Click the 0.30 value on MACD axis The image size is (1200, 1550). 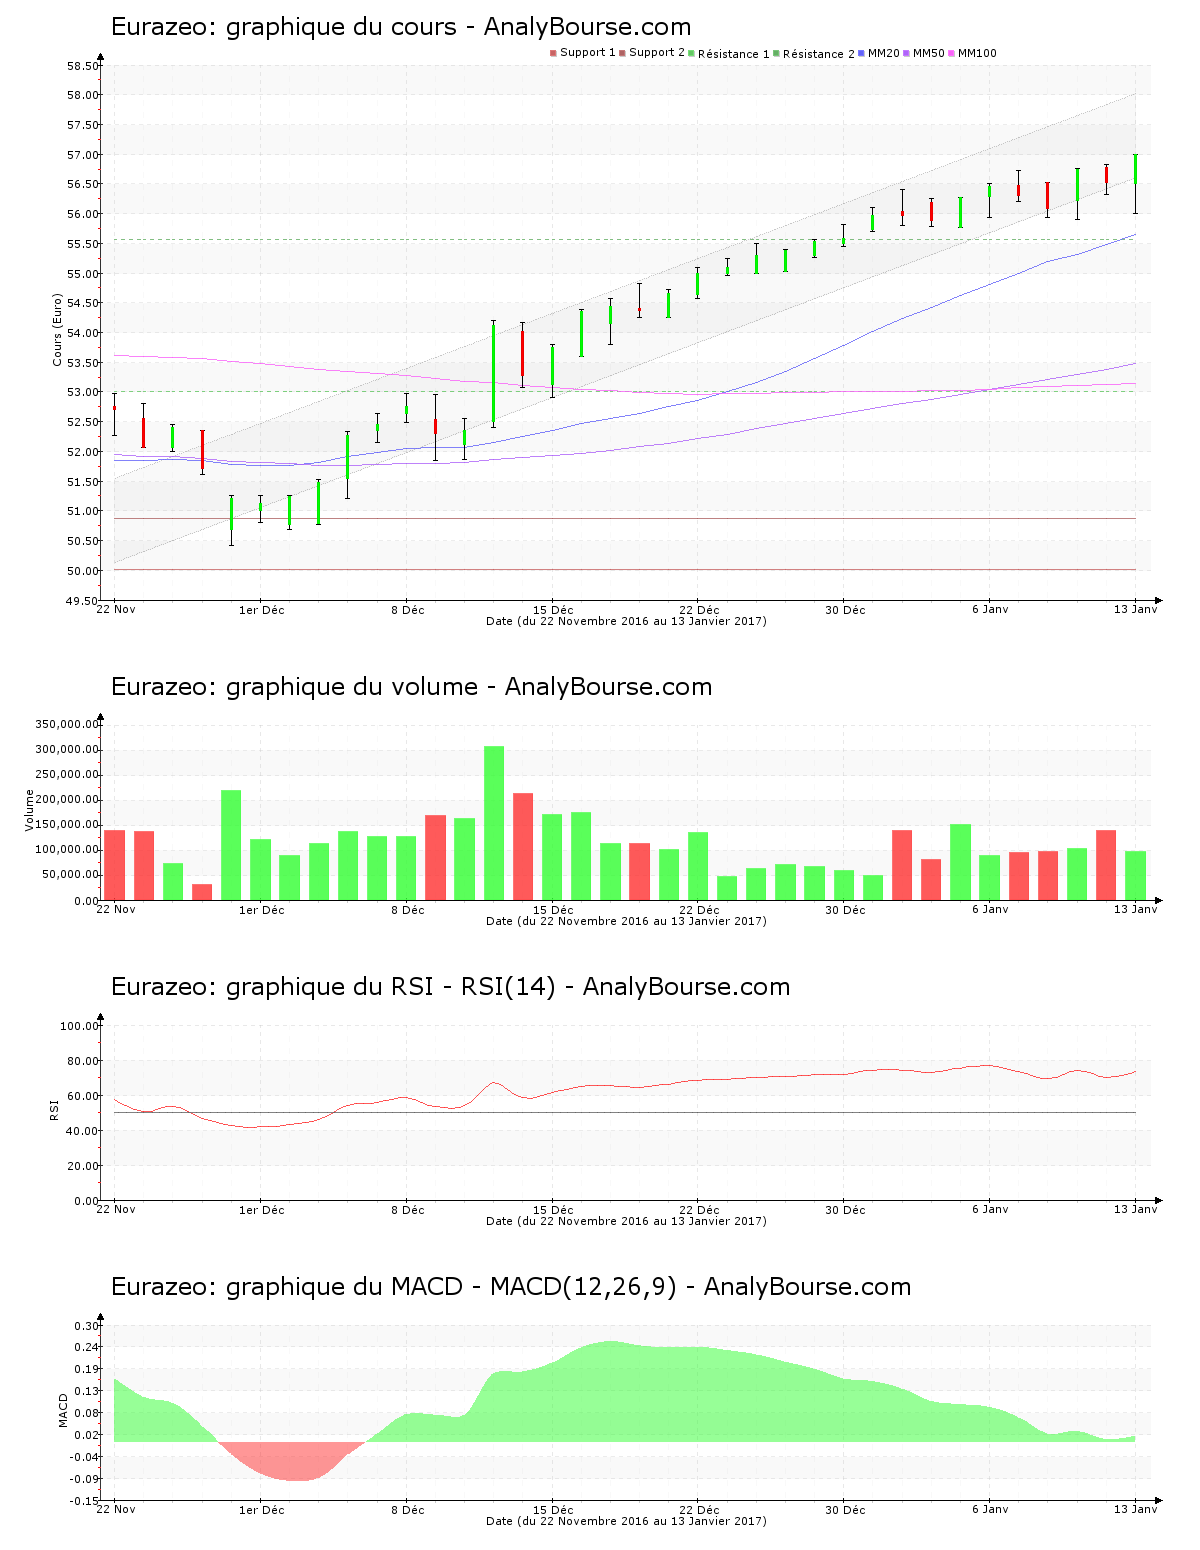click(87, 1327)
